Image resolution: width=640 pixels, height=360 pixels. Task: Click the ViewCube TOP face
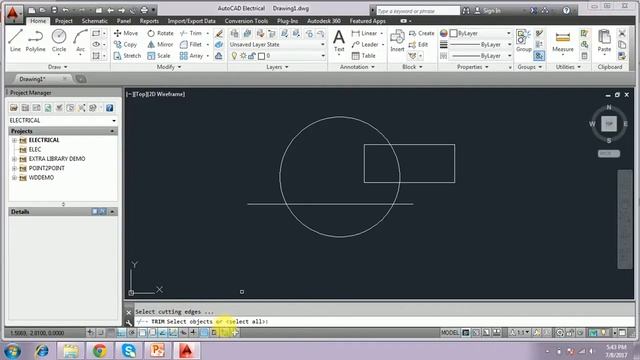tap(609, 124)
